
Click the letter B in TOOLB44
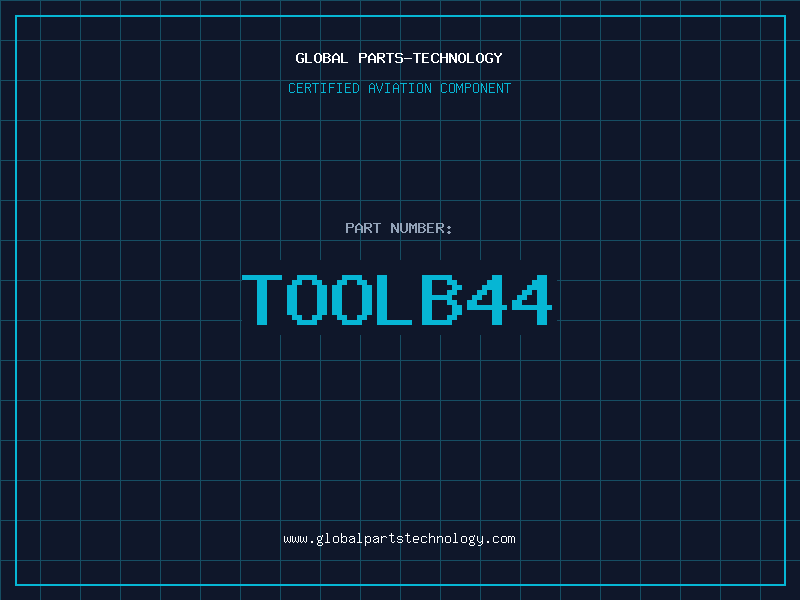point(441,299)
